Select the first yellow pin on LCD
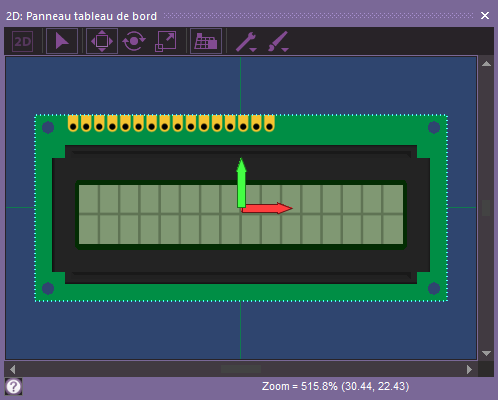This screenshot has height=400, width=498. point(73,123)
